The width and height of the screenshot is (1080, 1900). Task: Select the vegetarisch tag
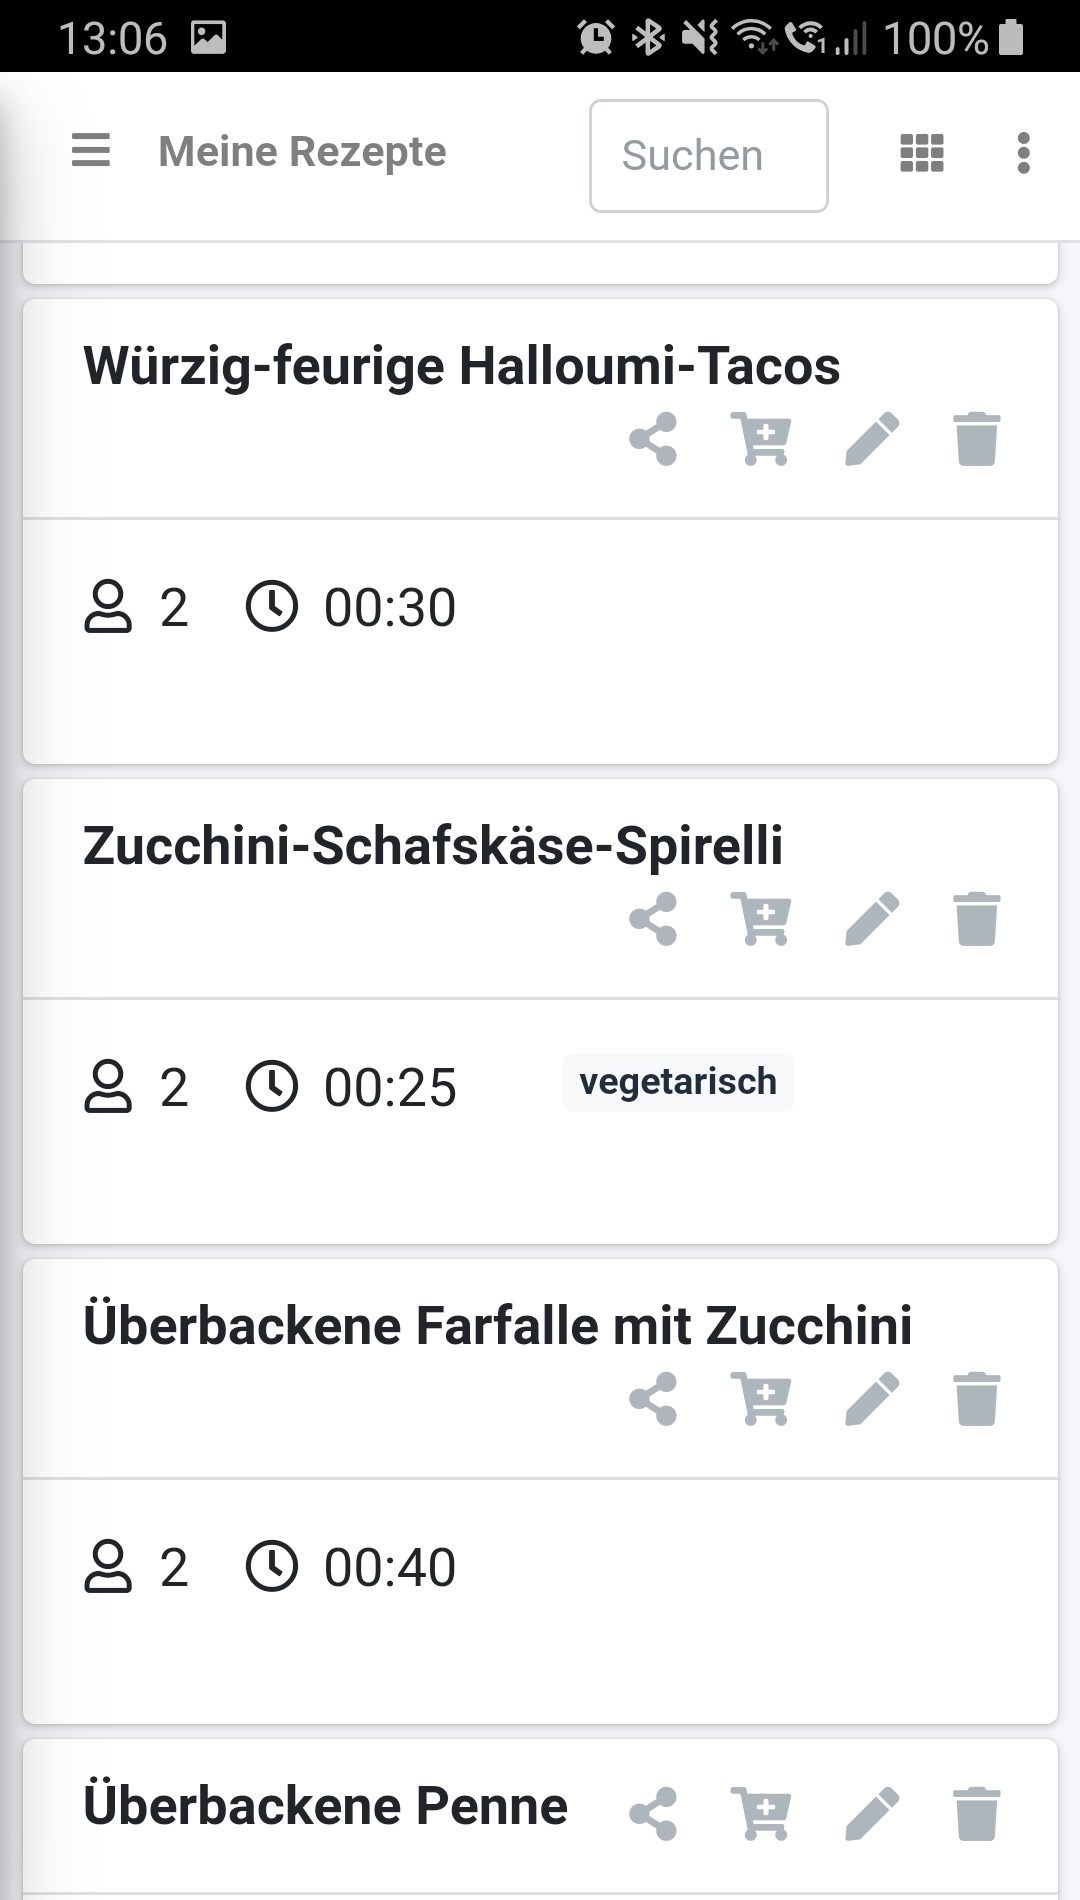(678, 1082)
